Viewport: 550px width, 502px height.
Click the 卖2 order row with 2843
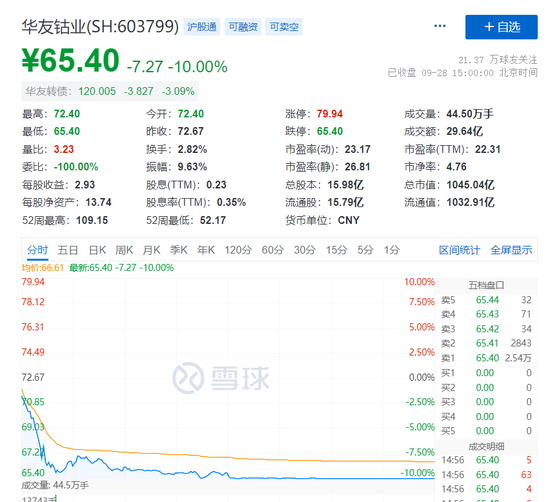(x=486, y=343)
